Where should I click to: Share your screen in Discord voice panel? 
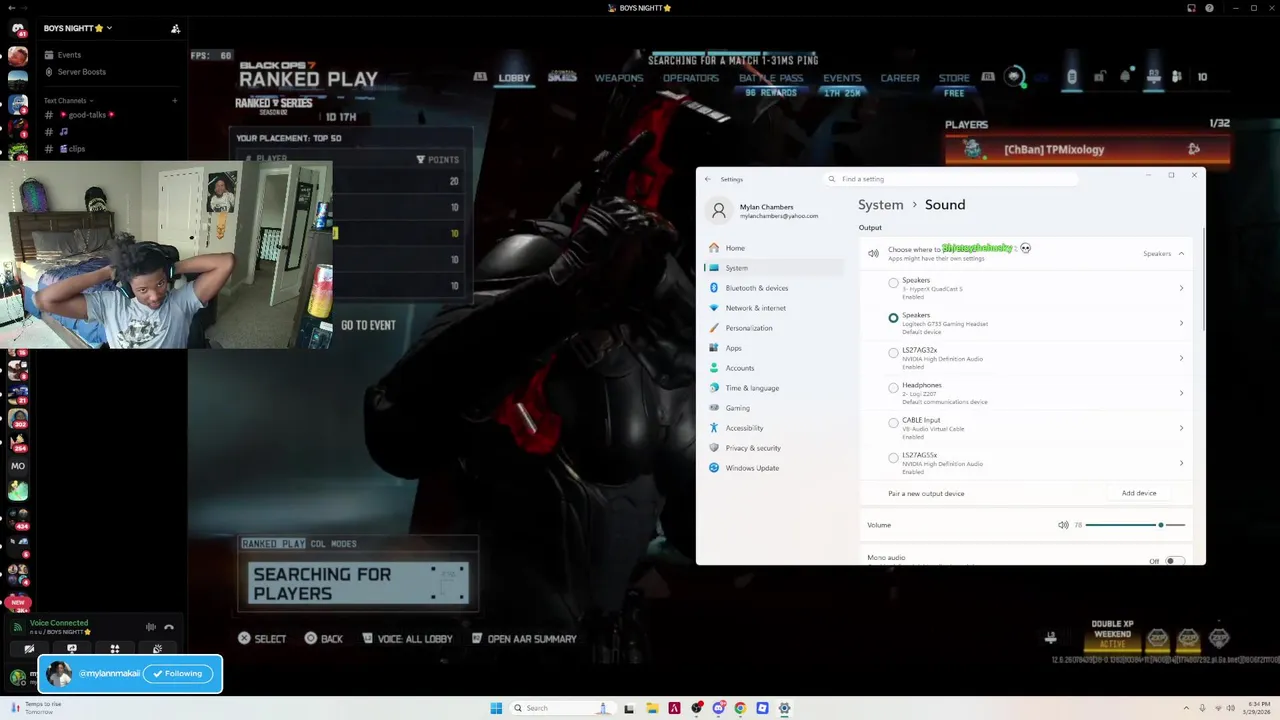[x=72, y=649]
